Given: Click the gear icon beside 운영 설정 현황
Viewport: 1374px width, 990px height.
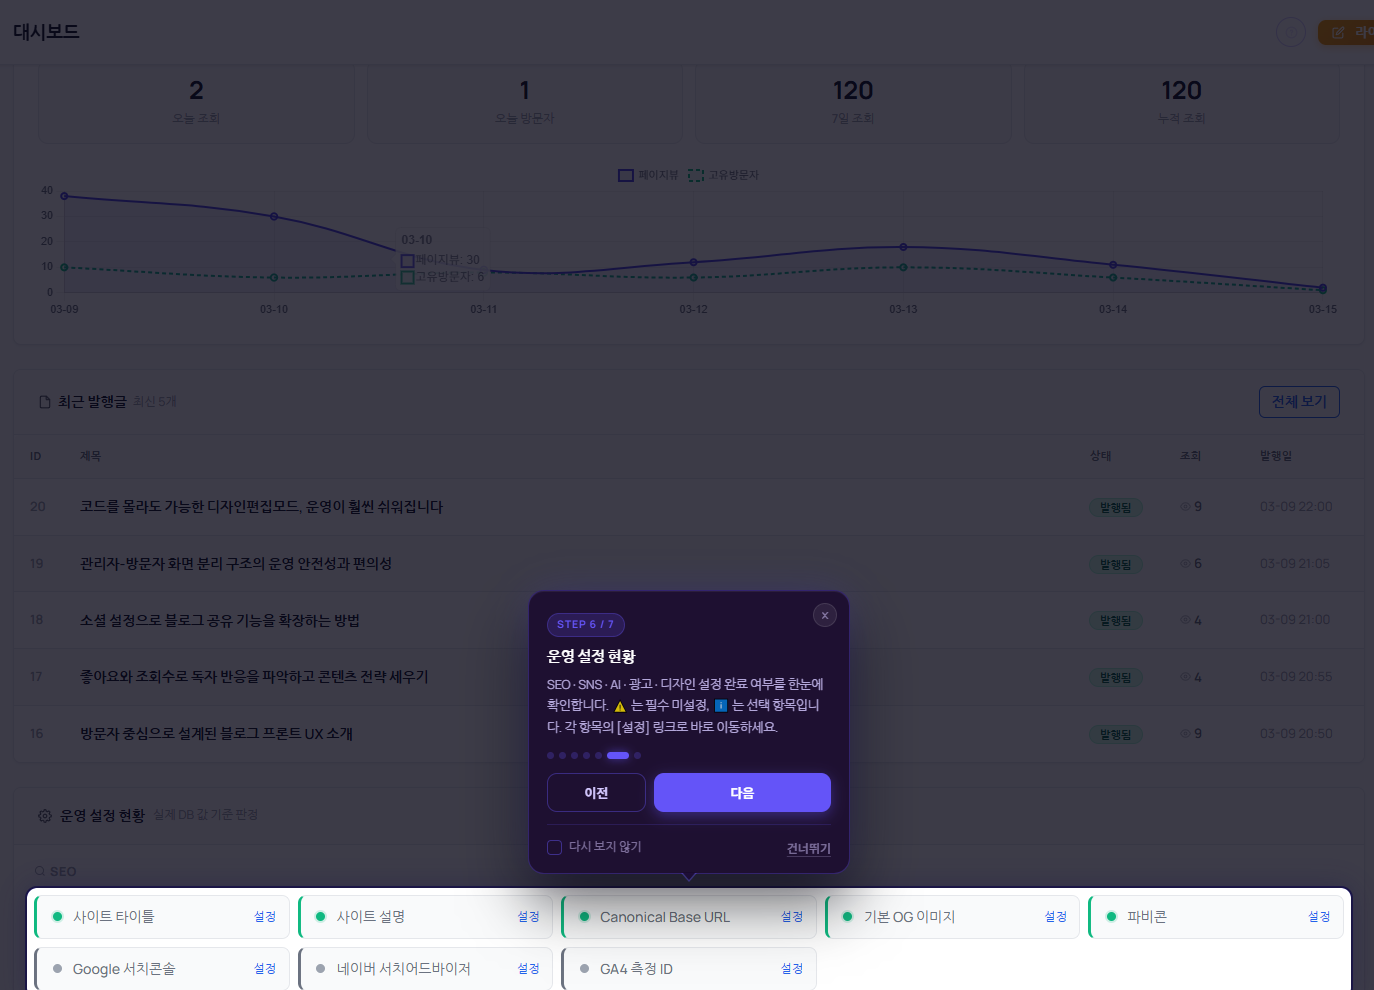Looking at the screenshot, I should (45, 816).
